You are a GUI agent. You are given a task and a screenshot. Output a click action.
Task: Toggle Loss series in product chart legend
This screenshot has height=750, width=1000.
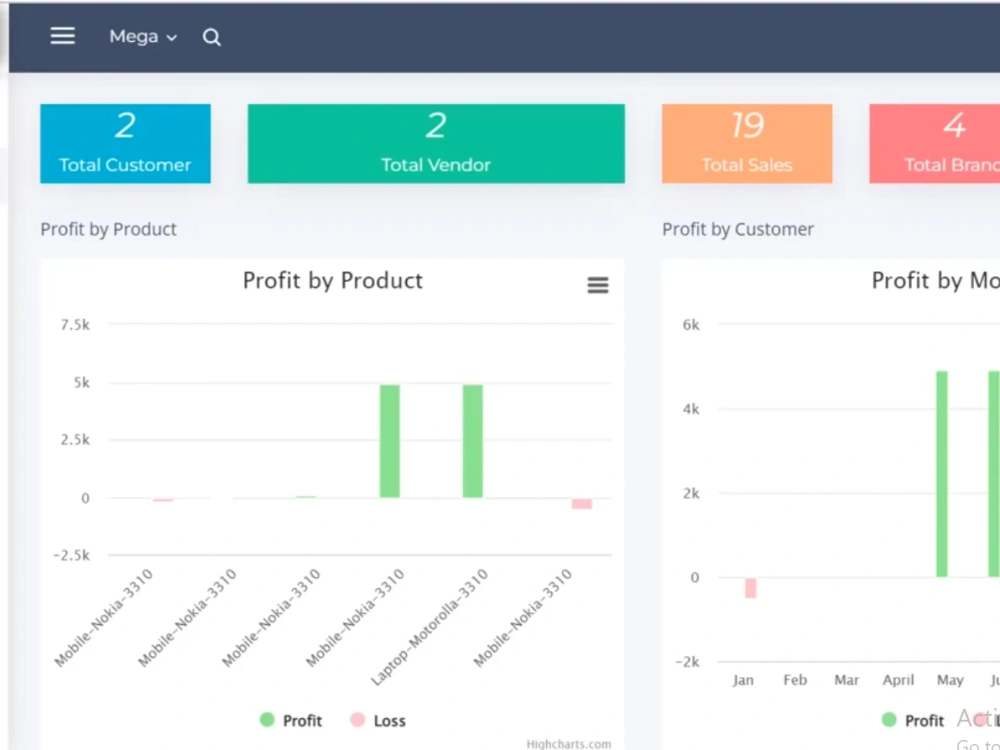tap(378, 721)
